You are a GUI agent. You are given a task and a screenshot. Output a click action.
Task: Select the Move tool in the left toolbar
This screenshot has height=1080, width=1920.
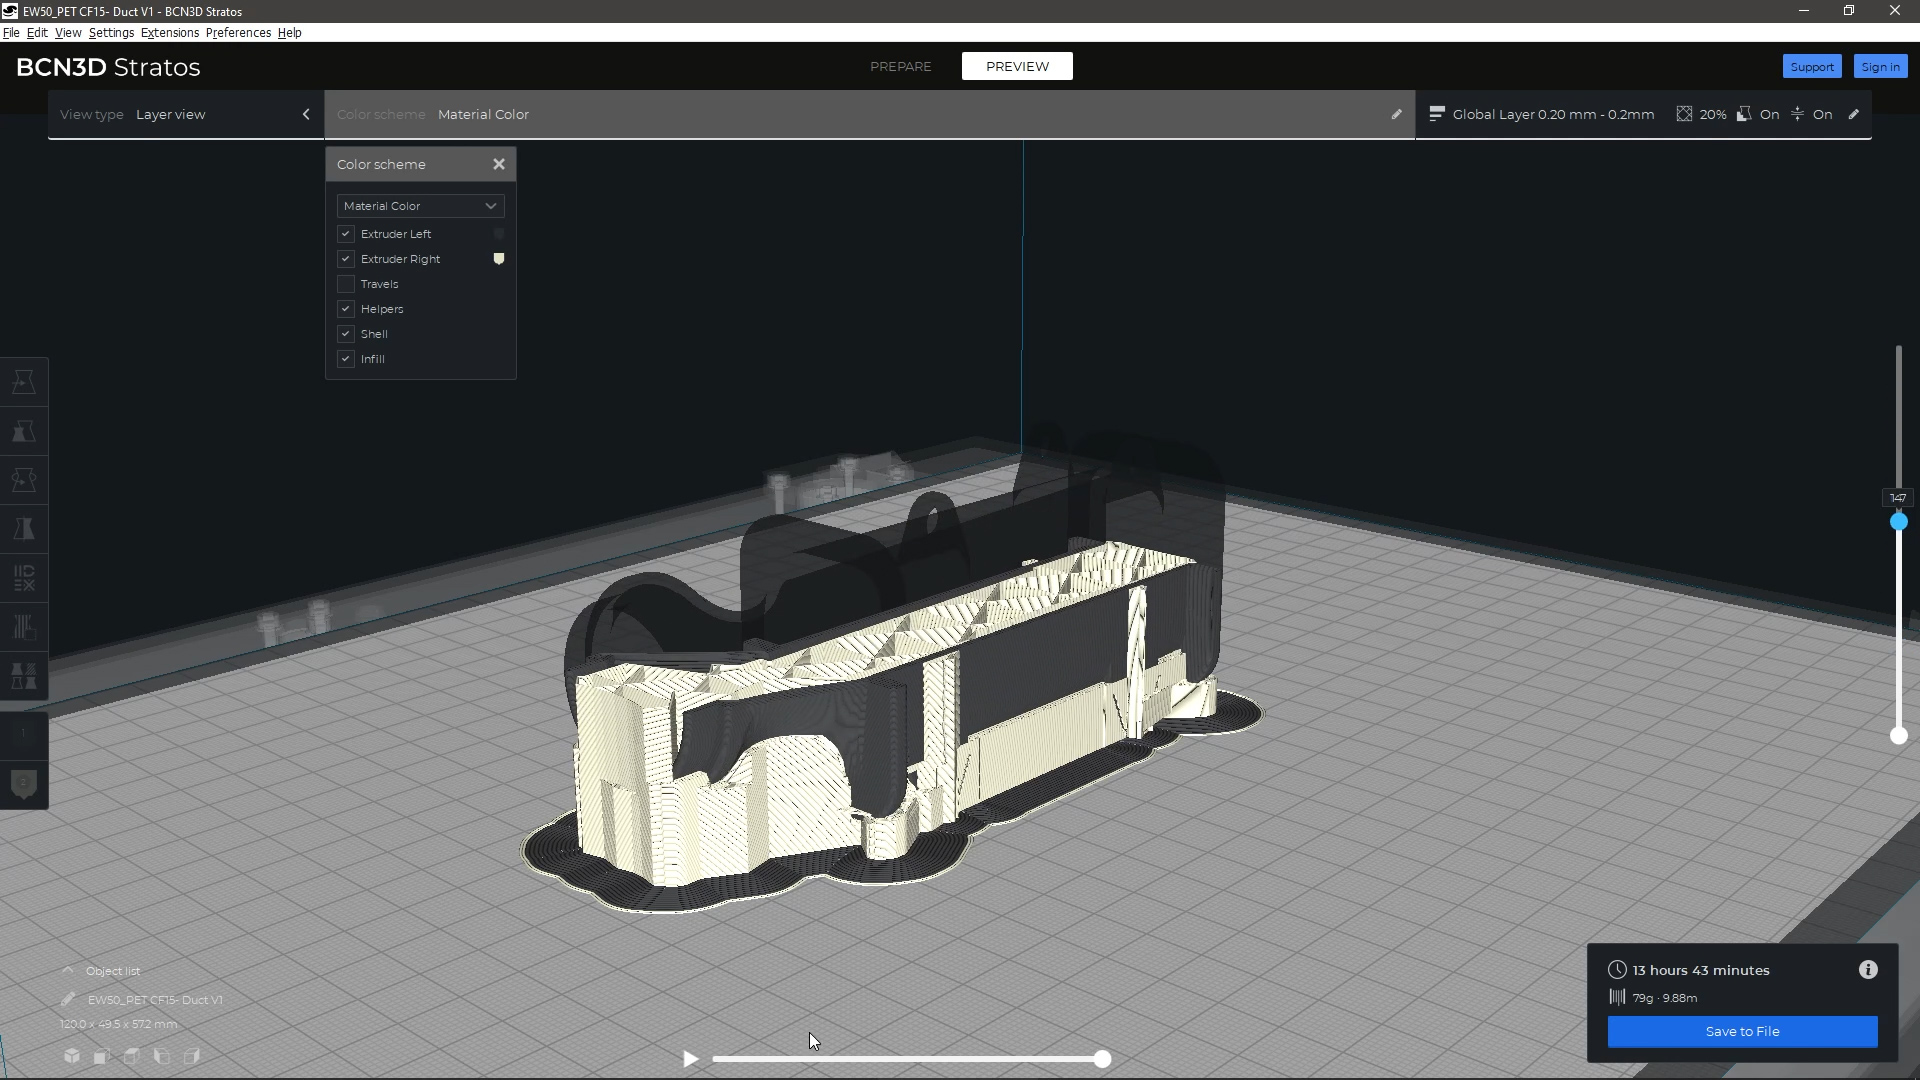[x=24, y=382]
